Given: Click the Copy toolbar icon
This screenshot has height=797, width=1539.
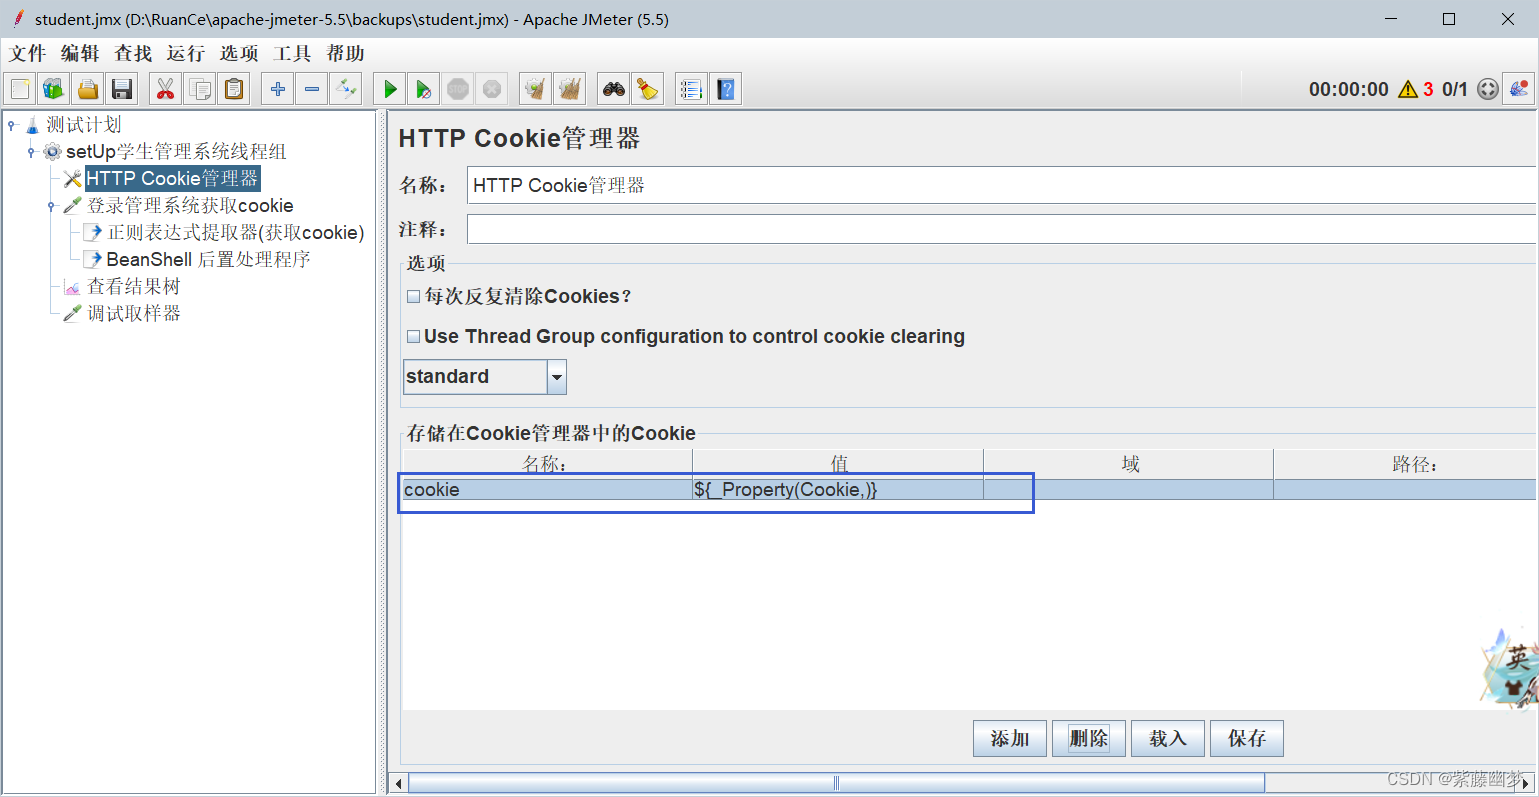Looking at the screenshot, I should coord(200,89).
